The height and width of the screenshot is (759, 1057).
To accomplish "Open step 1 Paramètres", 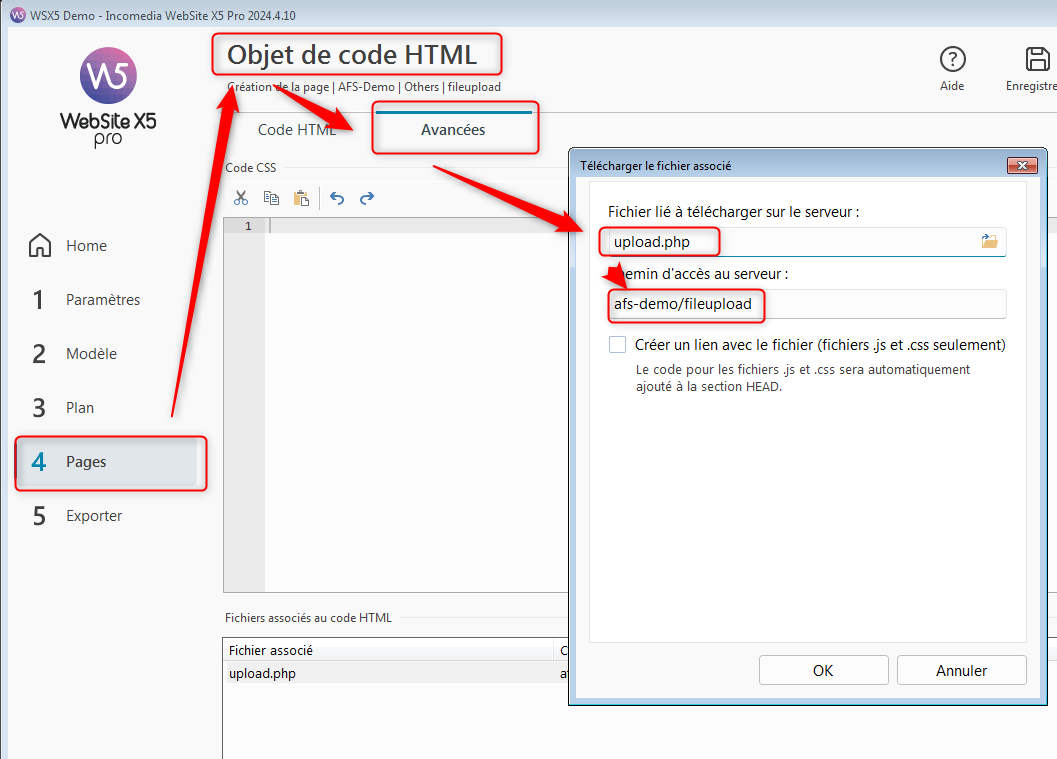I will (102, 300).
